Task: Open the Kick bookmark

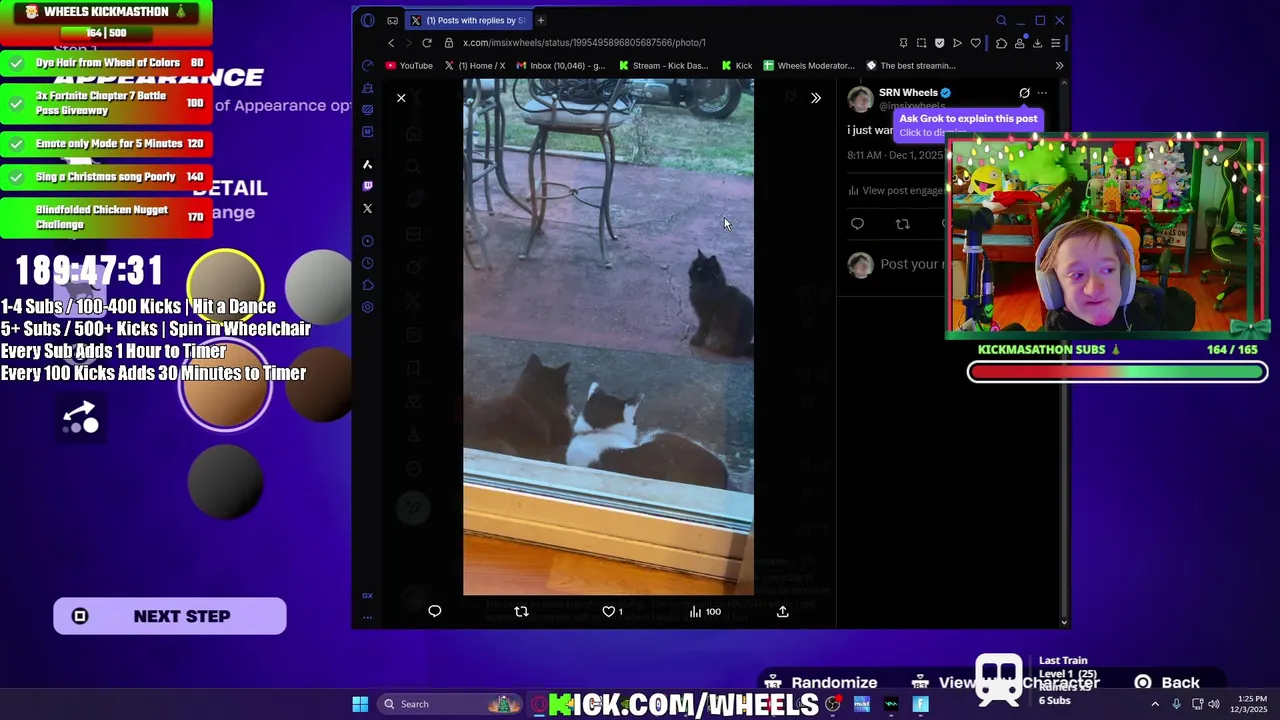Action: (736, 66)
